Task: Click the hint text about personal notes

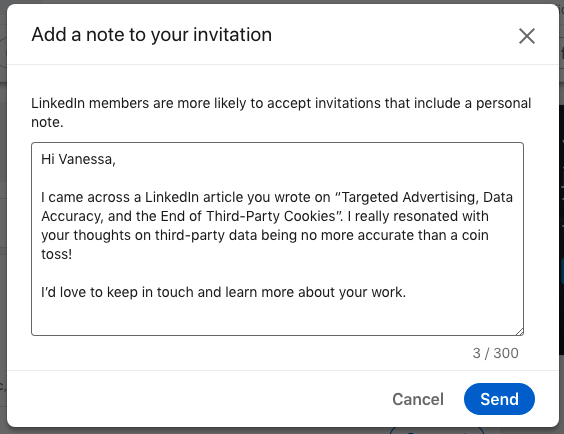Action: click(x=281, y=113)
